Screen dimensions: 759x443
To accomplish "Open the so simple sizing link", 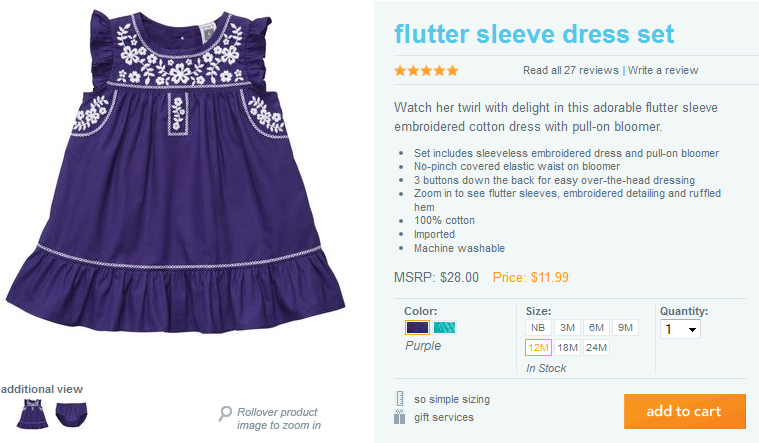I will coord(452,399).
